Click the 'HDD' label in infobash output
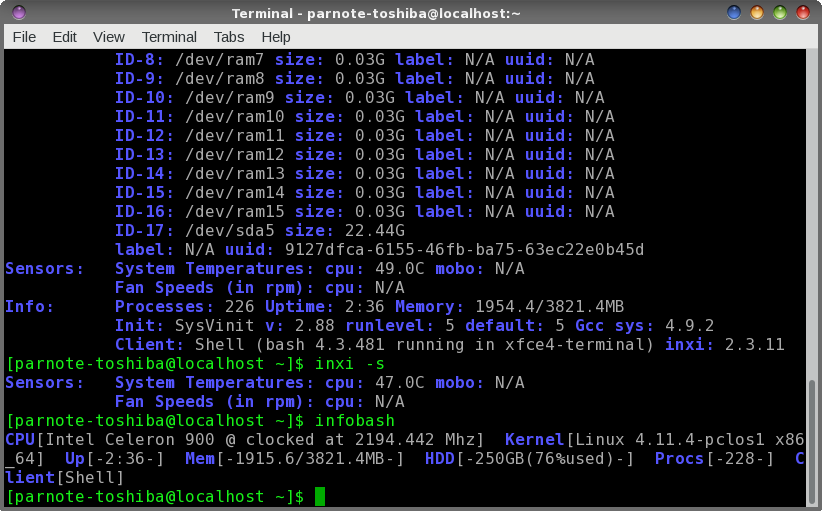This screenshot has height=511, width=822. [440, 459]
